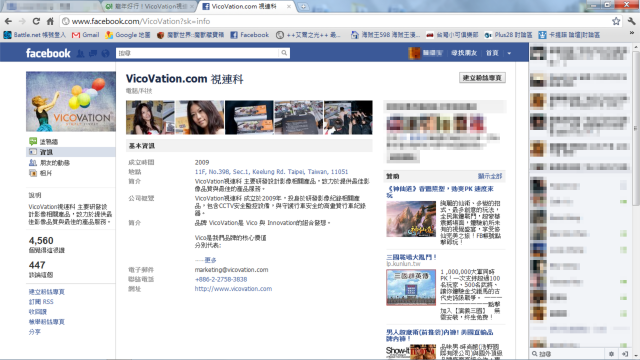Open the first photo of woman in red
This screenshot has width=640, height=360.
tap(150, 118)
